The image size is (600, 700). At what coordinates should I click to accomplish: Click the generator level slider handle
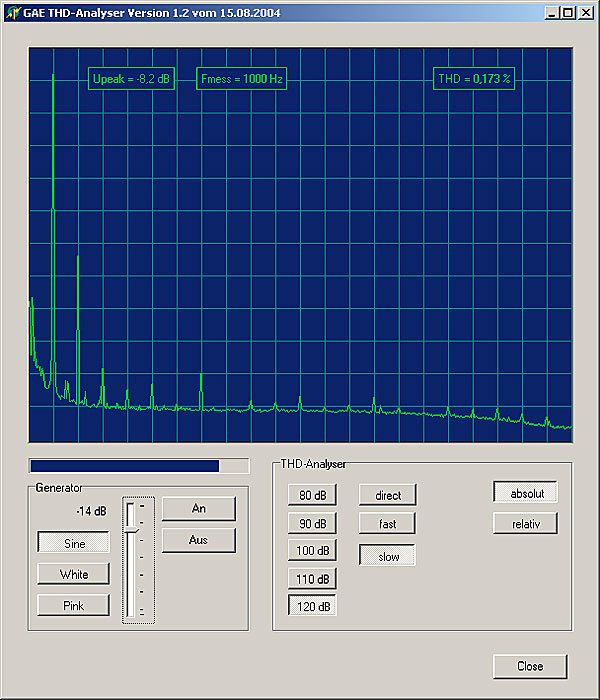(131, 517)
